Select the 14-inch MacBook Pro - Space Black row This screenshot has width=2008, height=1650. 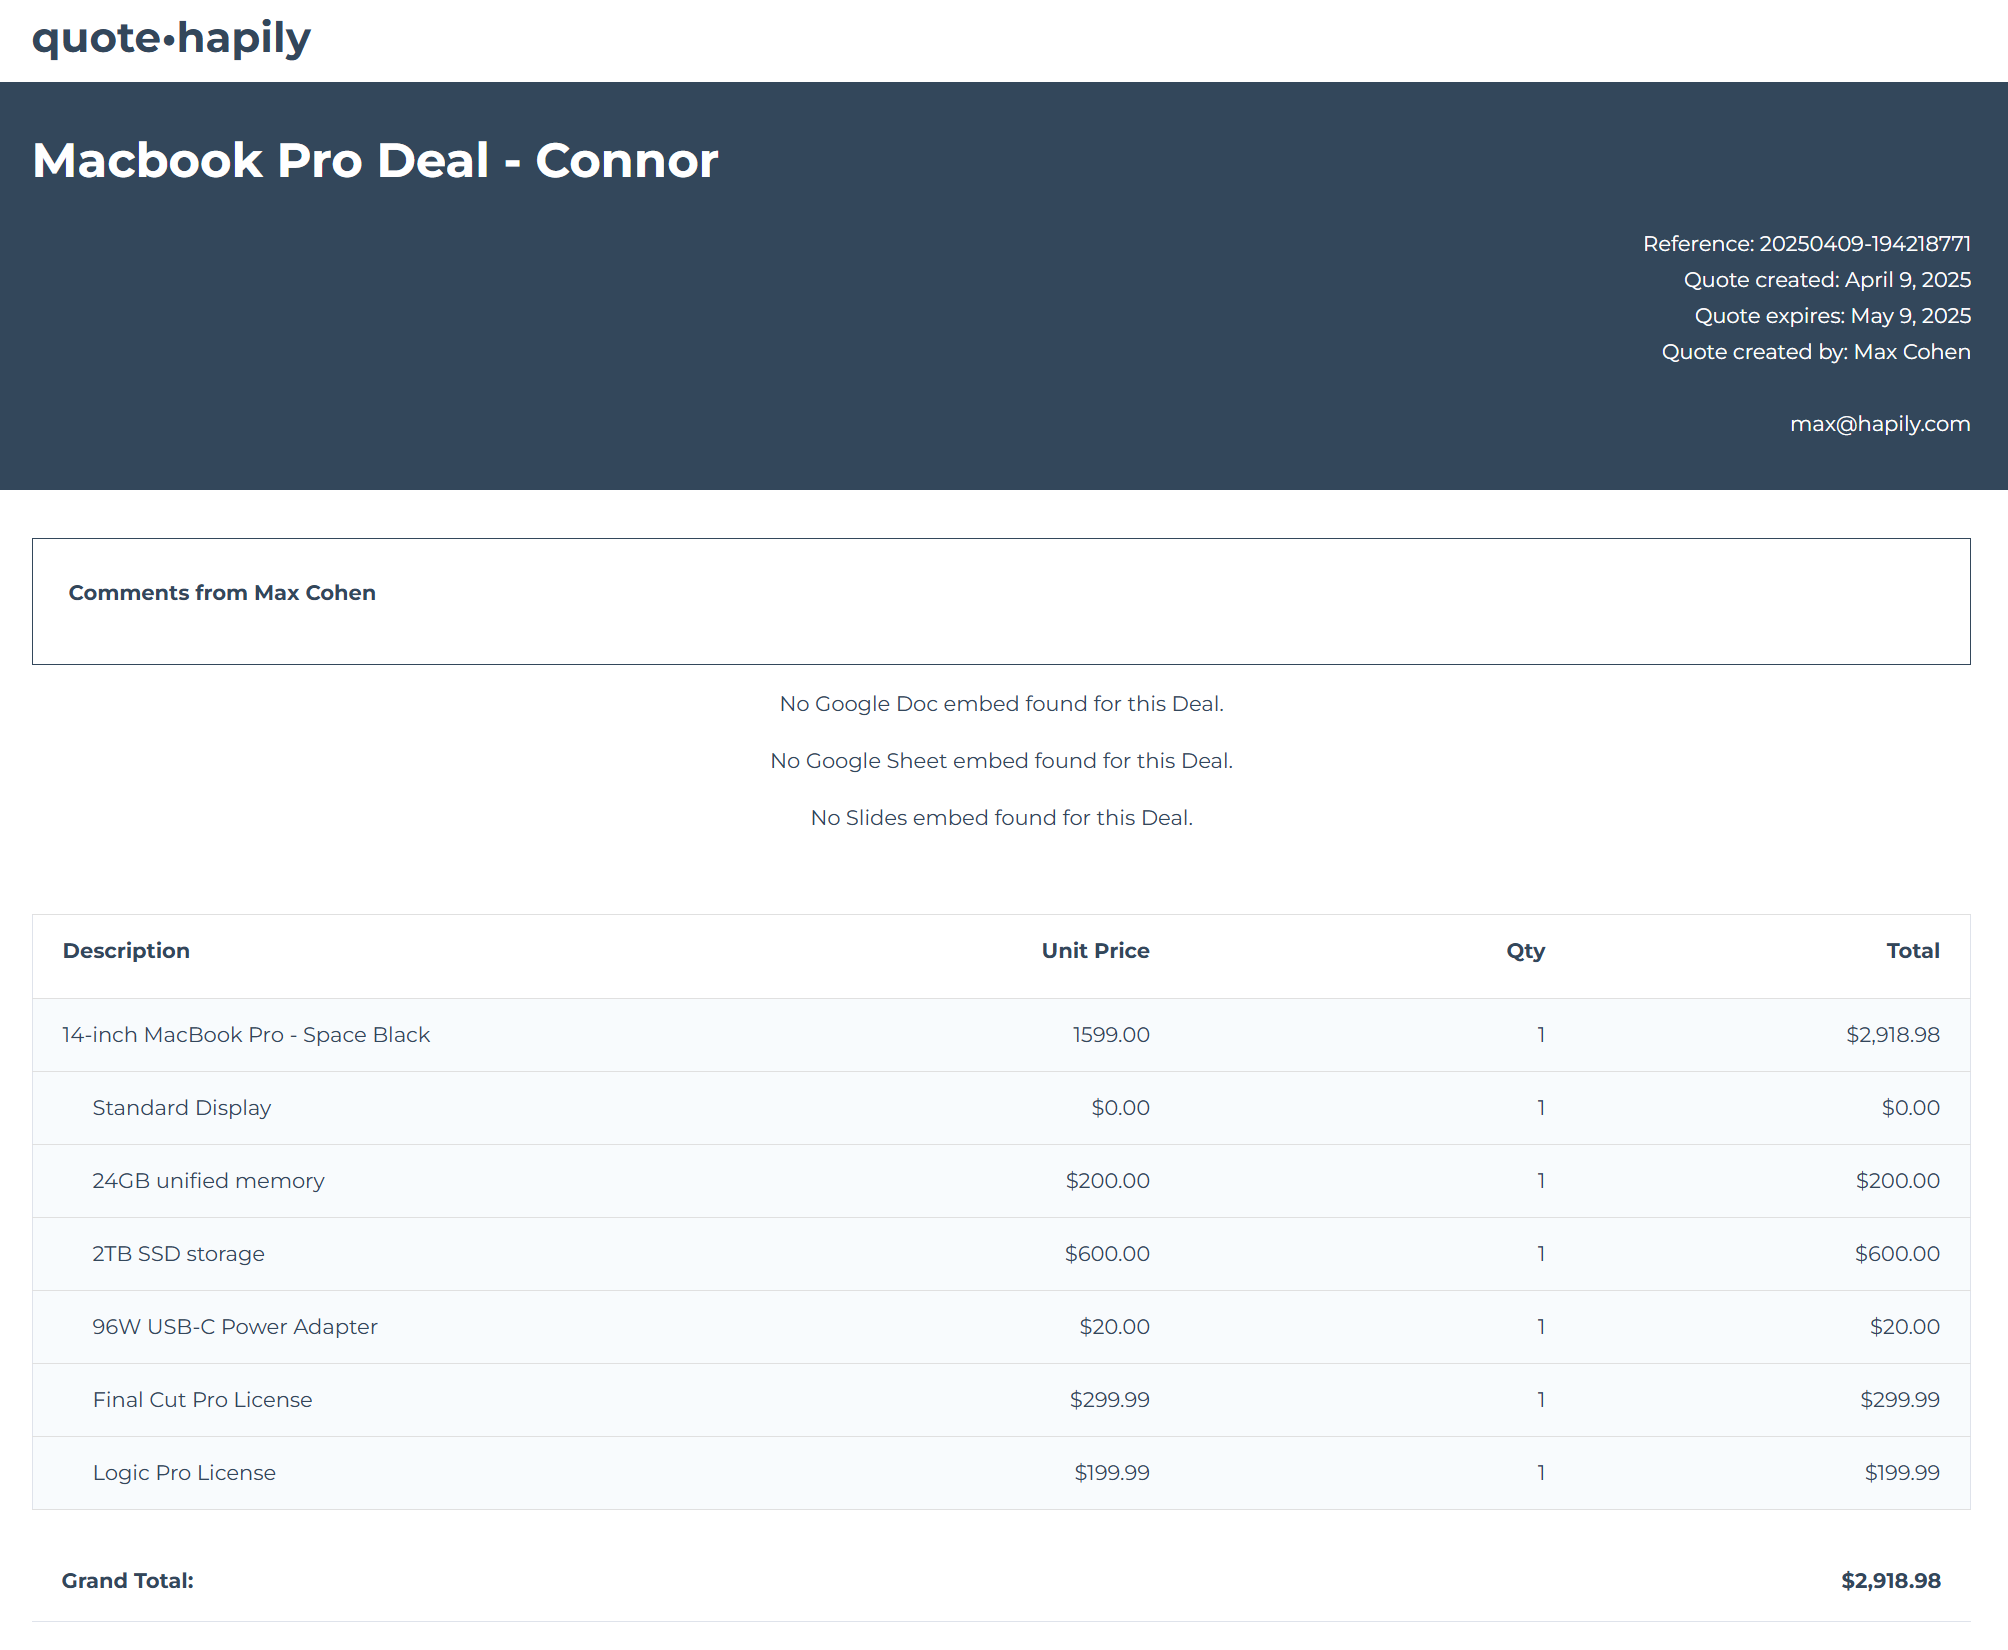[x=244, y=1035]
